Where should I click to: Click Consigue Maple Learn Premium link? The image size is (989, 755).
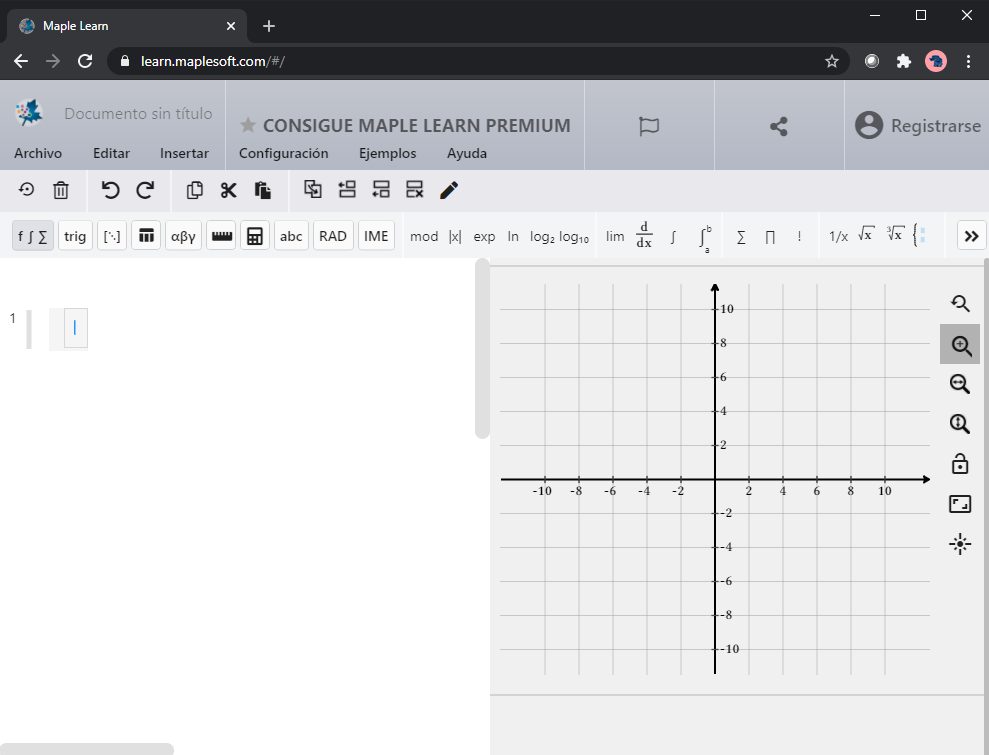click(405, 126)
